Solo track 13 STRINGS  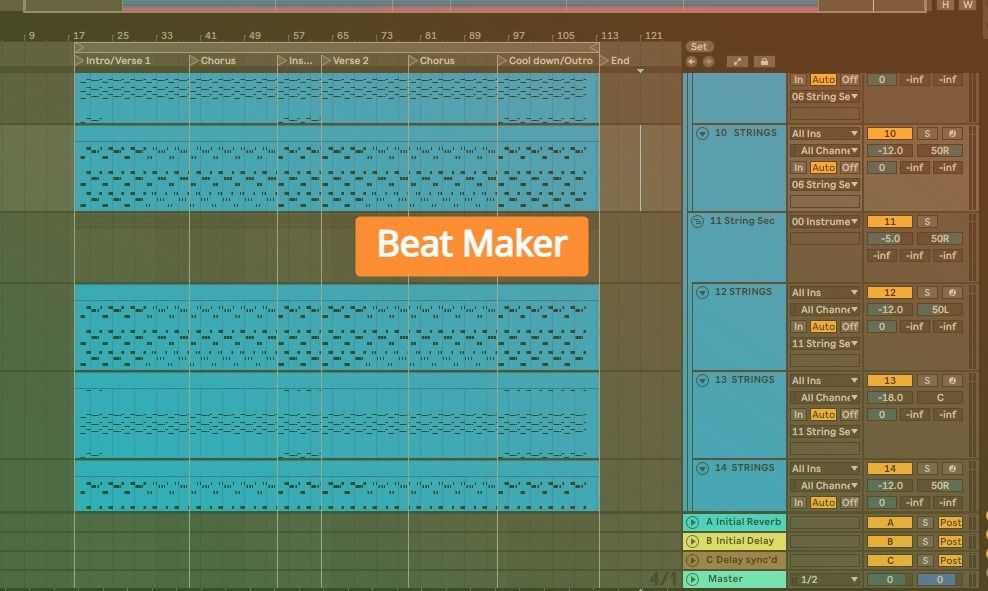[927, 381]
